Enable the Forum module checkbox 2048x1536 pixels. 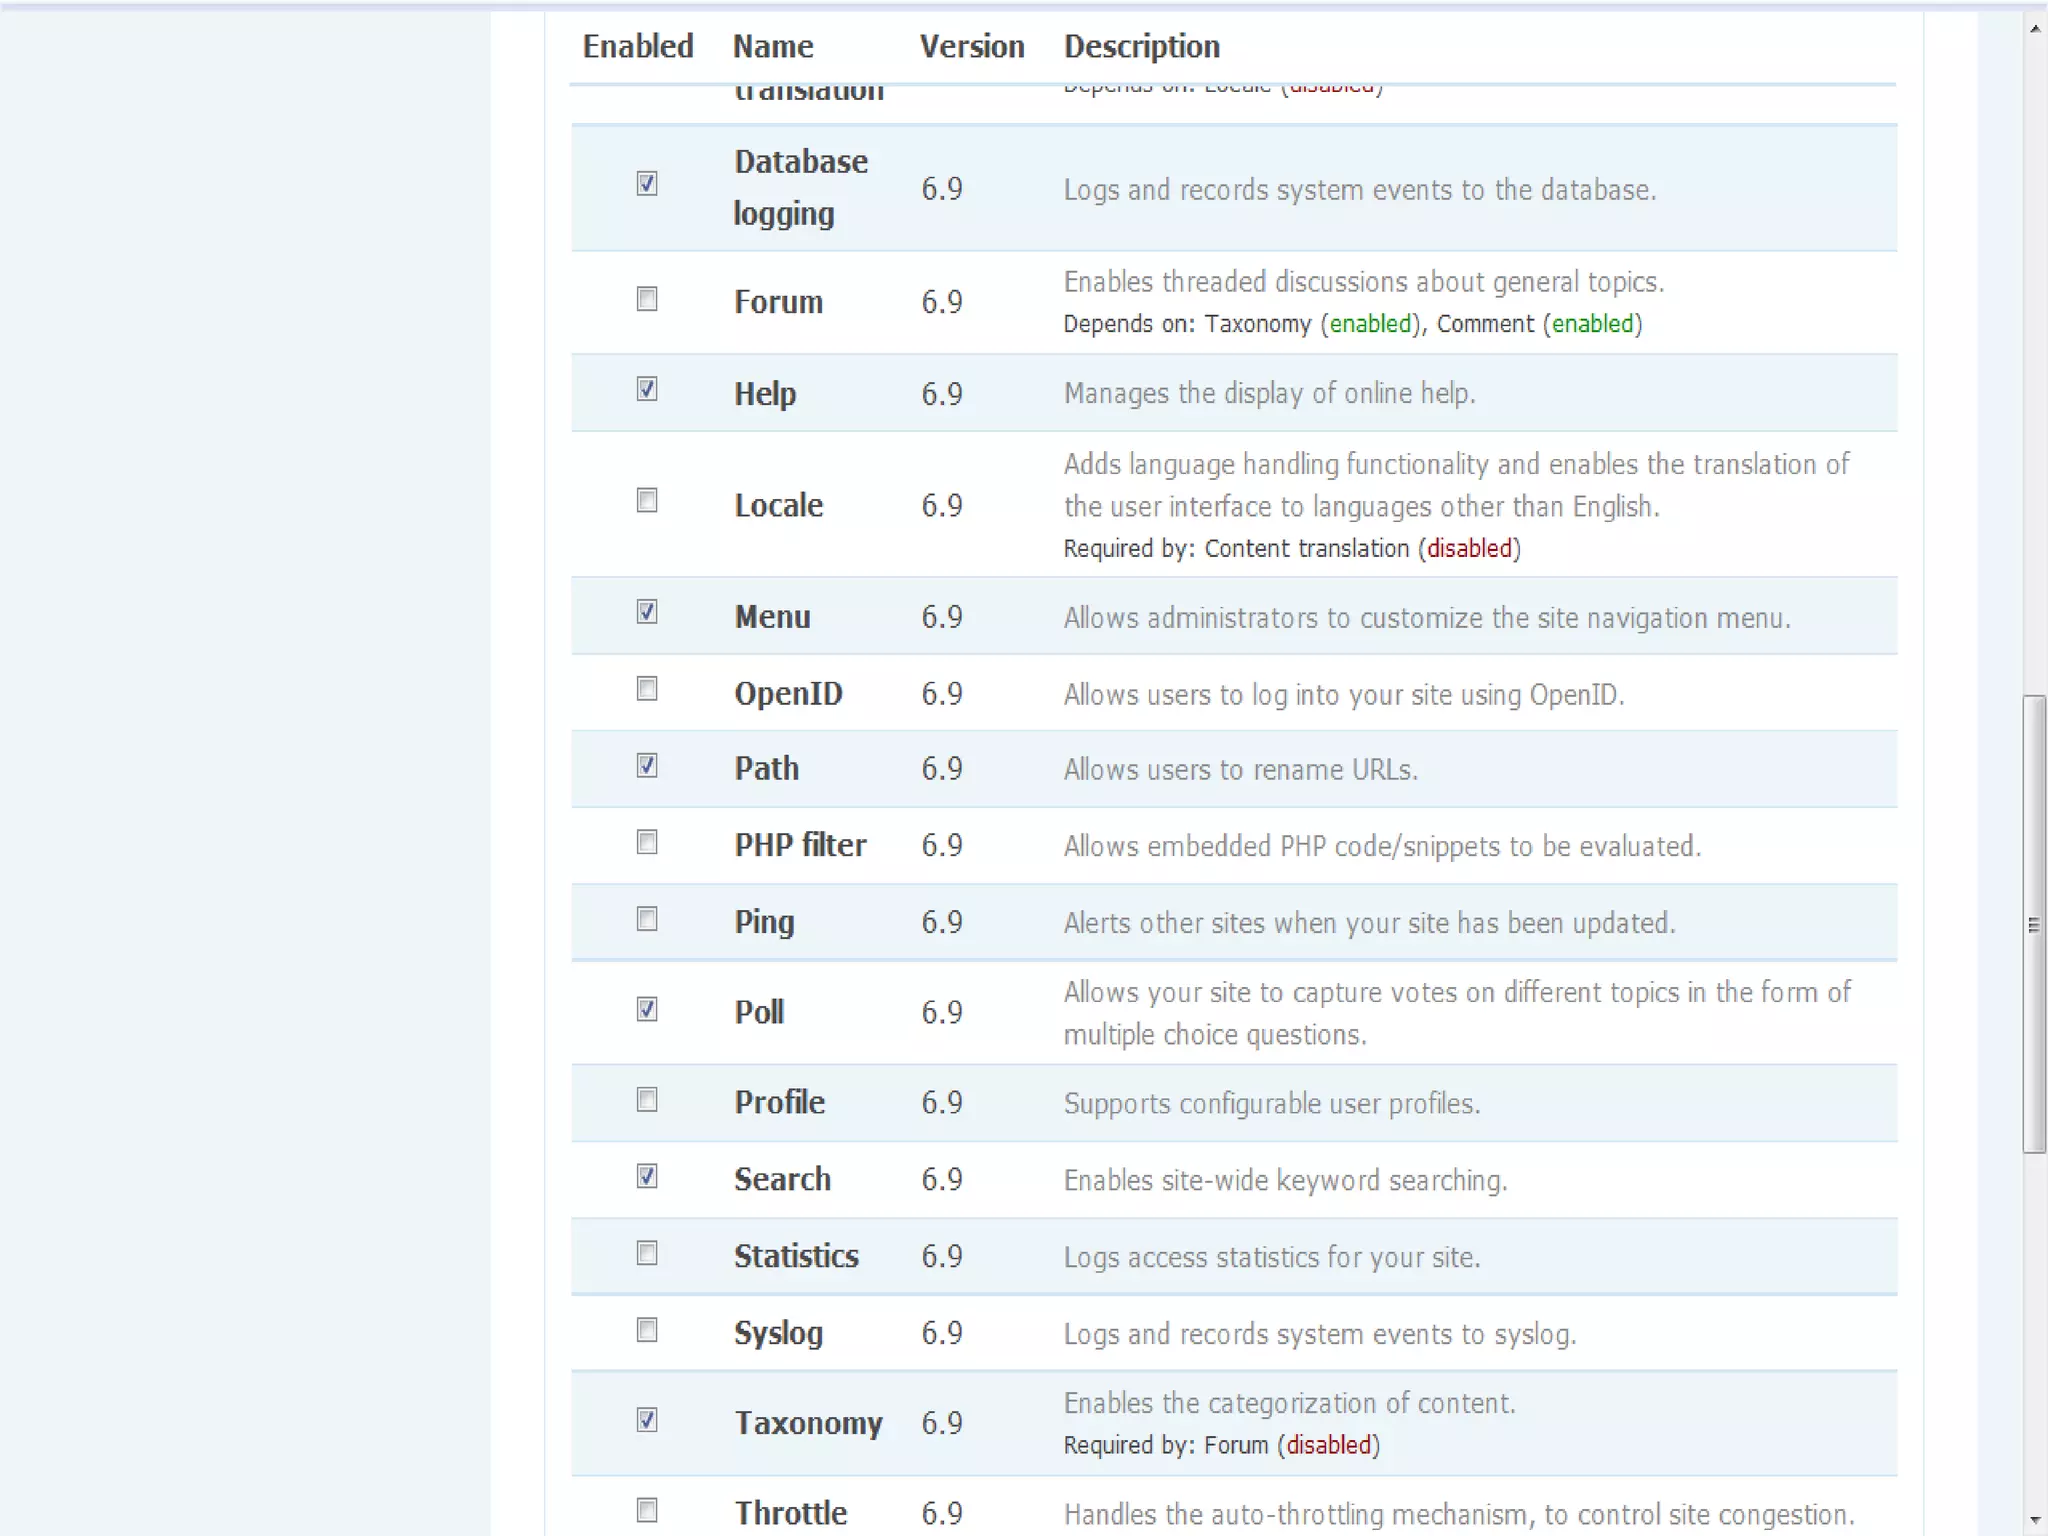647,299
